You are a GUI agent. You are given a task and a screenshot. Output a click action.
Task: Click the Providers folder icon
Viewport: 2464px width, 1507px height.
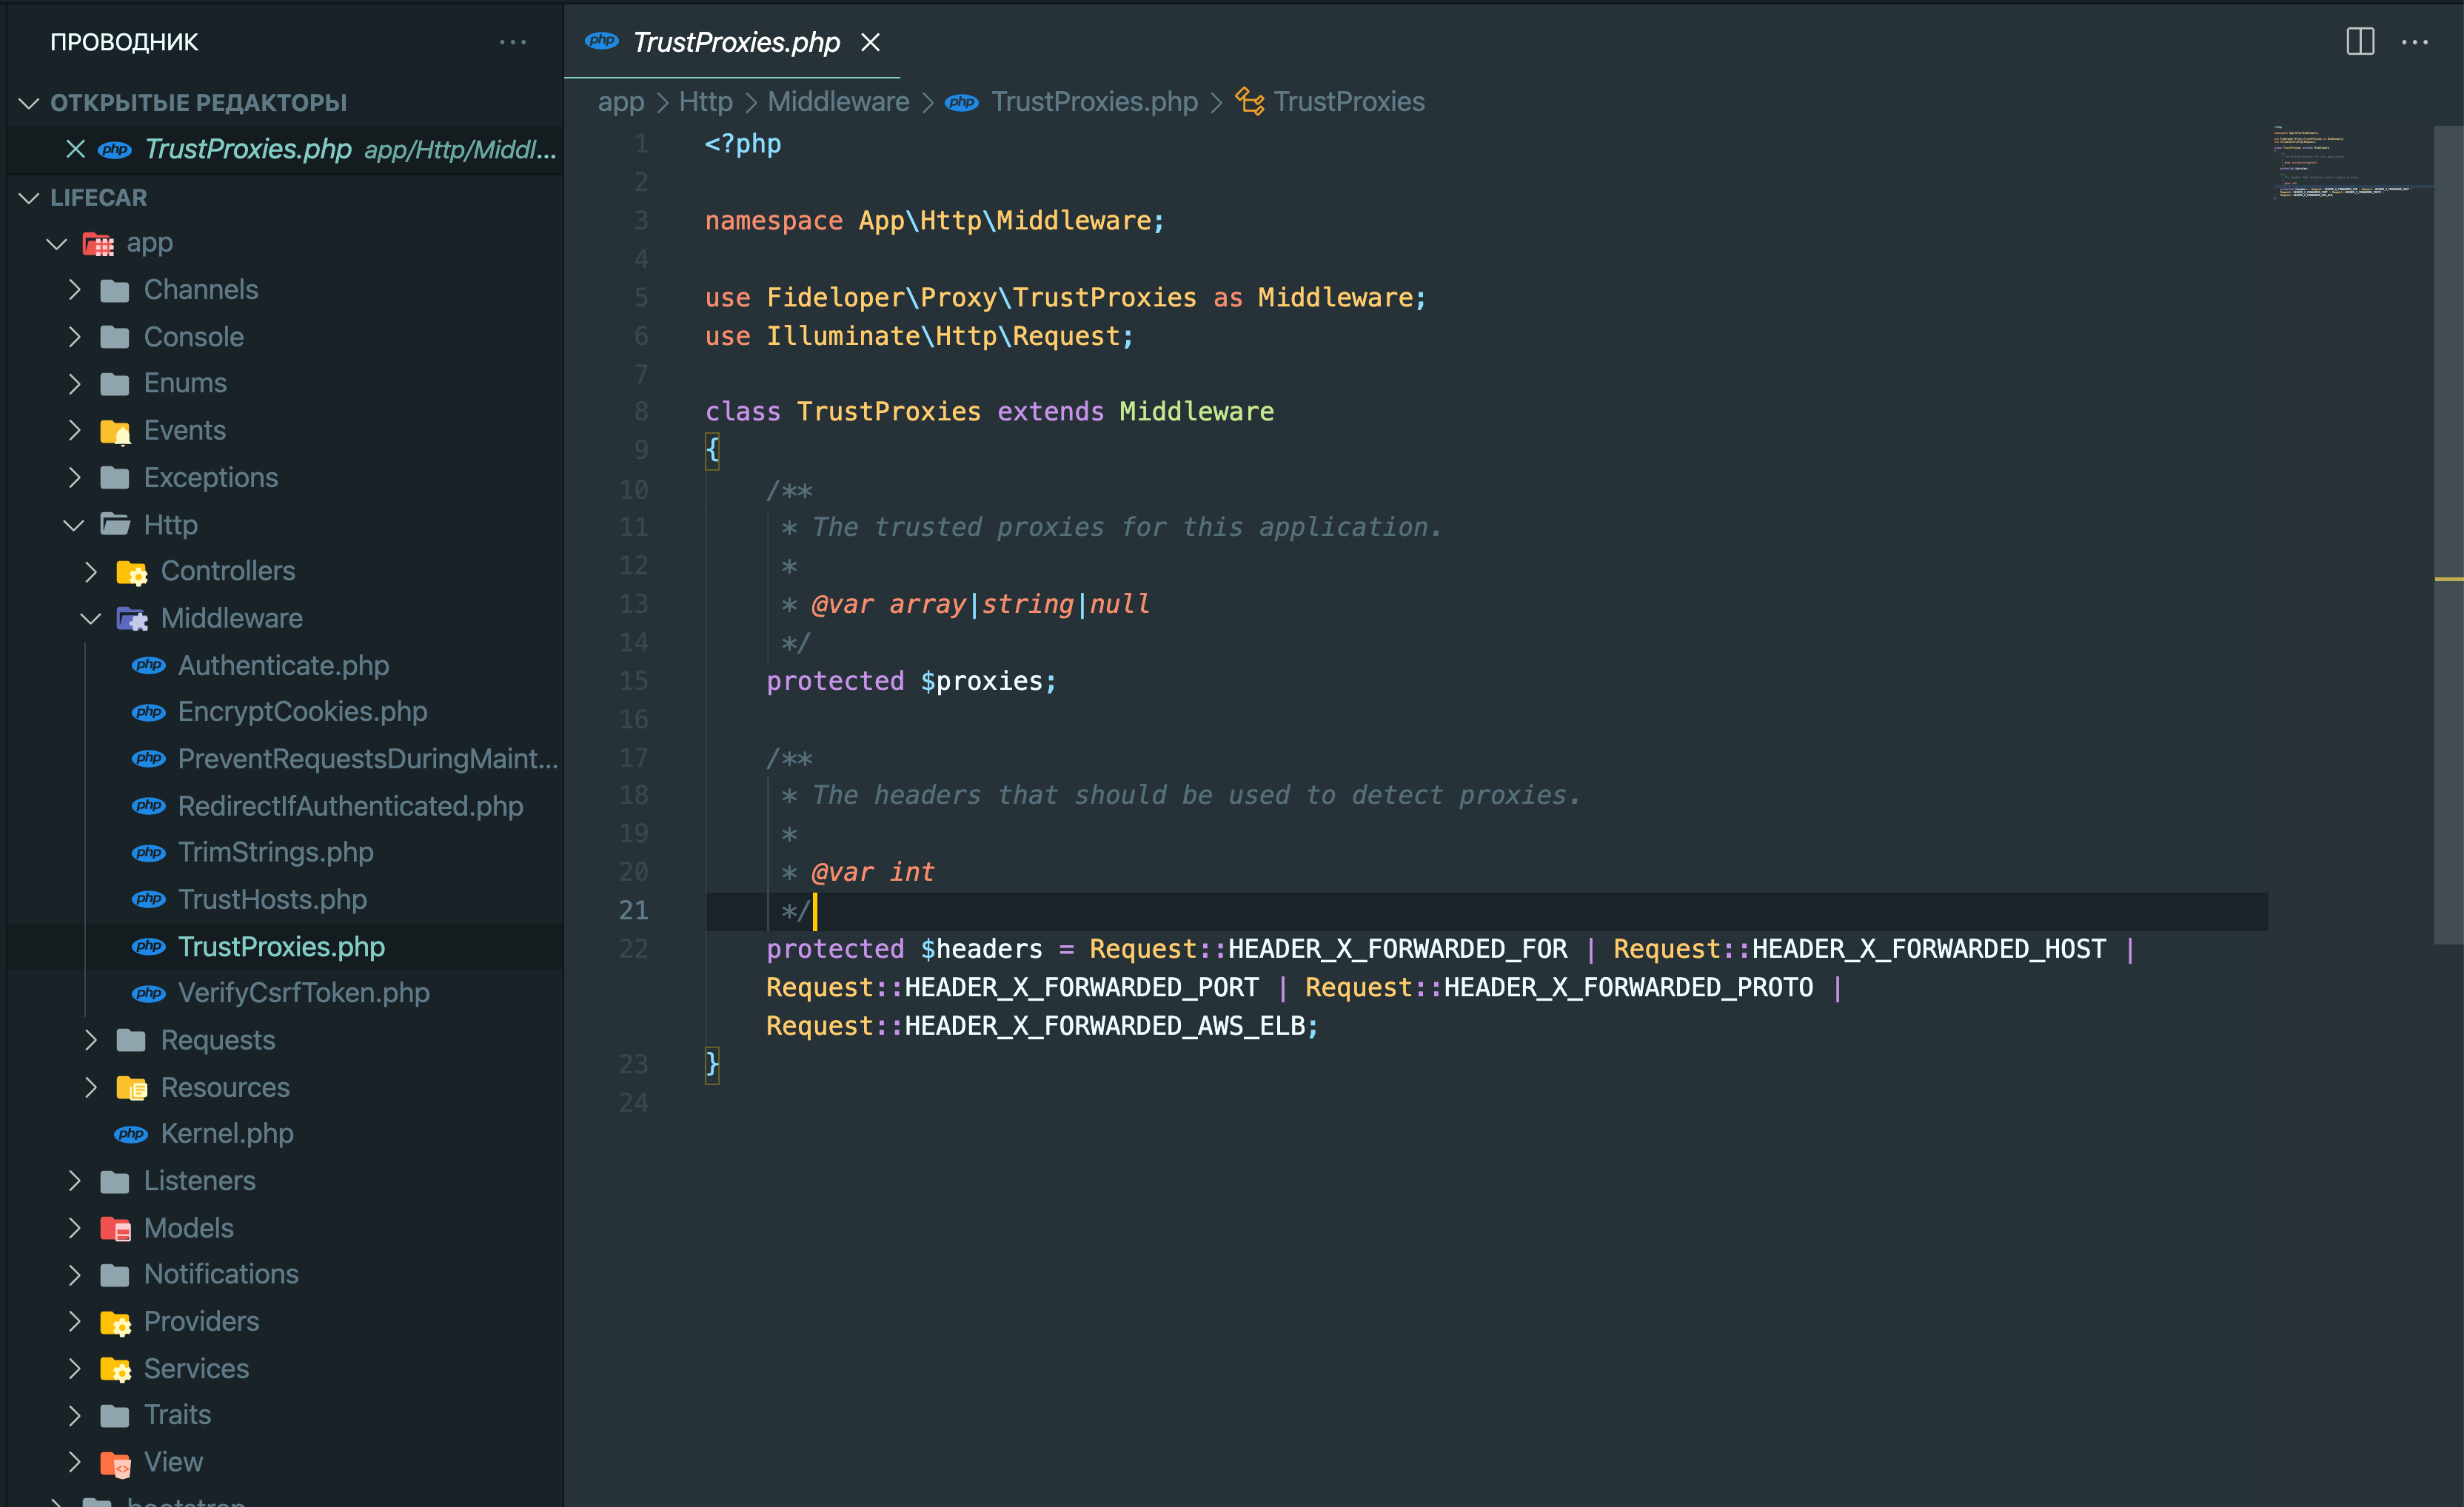click(115, 1322)
